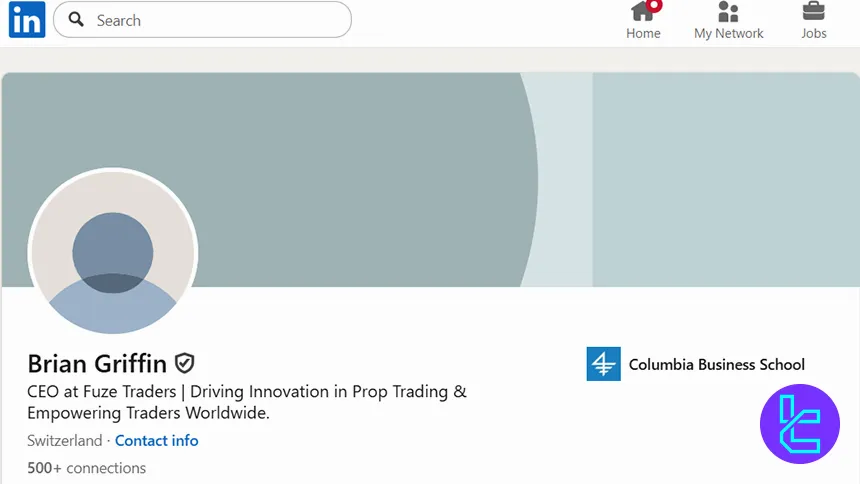The height and width of the screenshot is (484, 860).
Task: Open the Jobs briefcase icon
Action: 814,12
